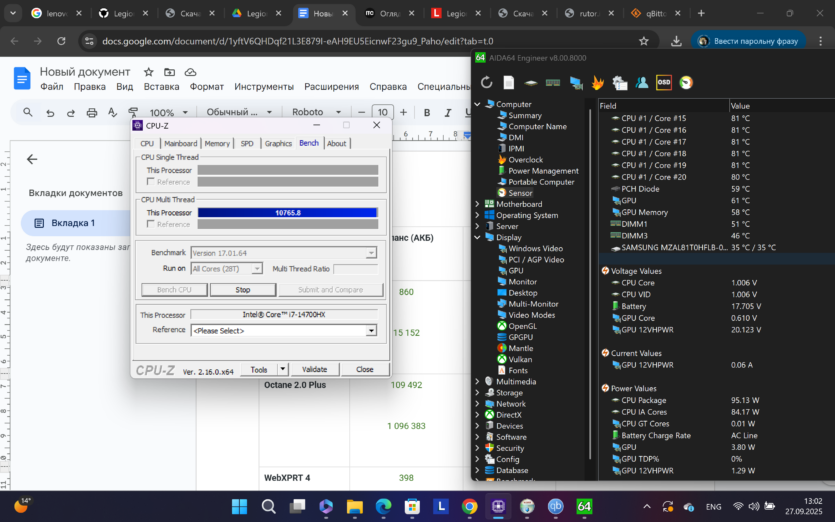This screenshot has width=835, height=522.
Task: Expand the Multimedia tree node
Action: click(478, 381)
